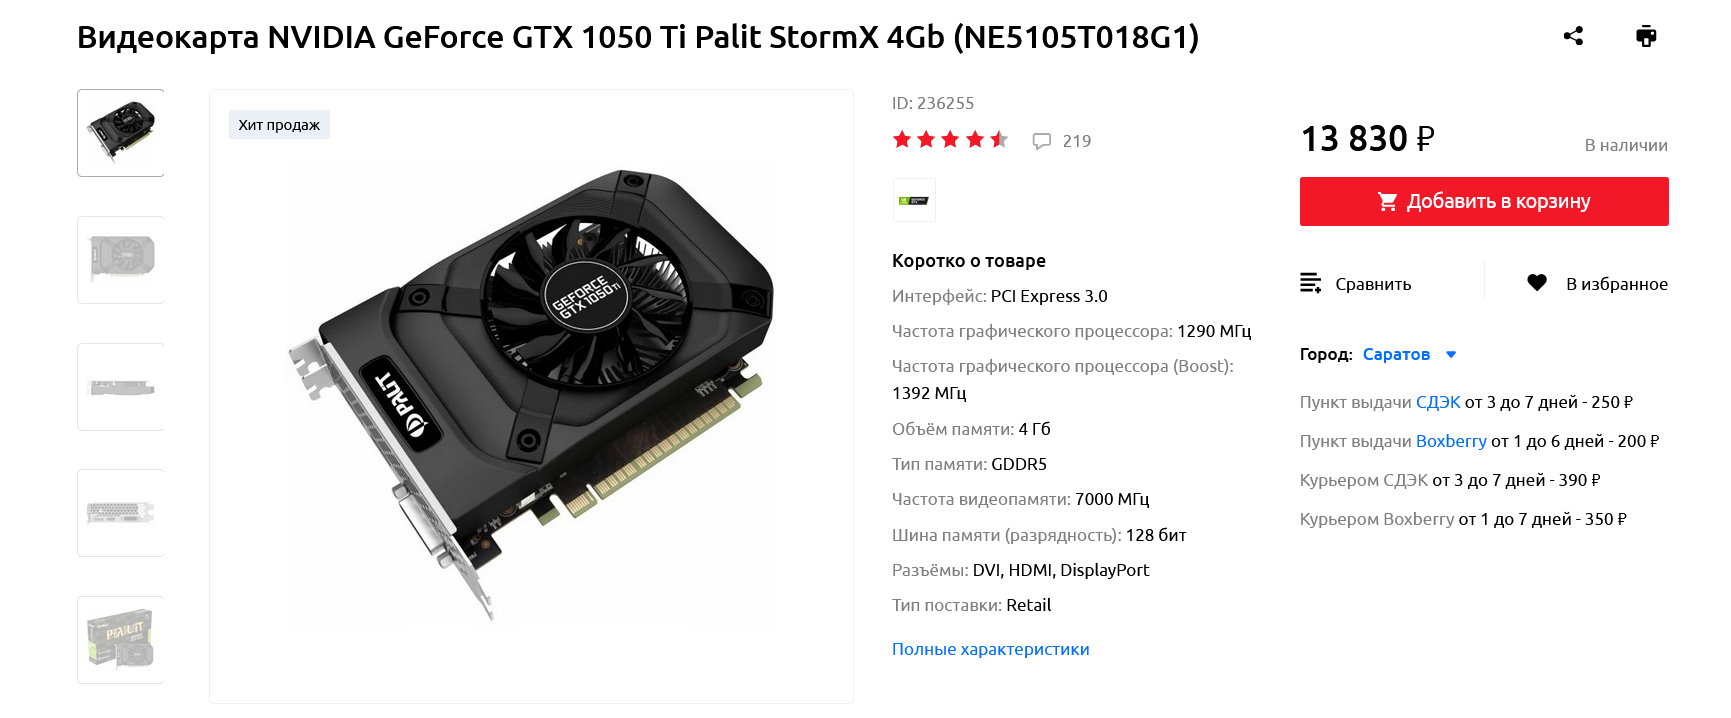Select the retail box thumbnail
This screenshot has width=1731, height=718.
(121, 640)
